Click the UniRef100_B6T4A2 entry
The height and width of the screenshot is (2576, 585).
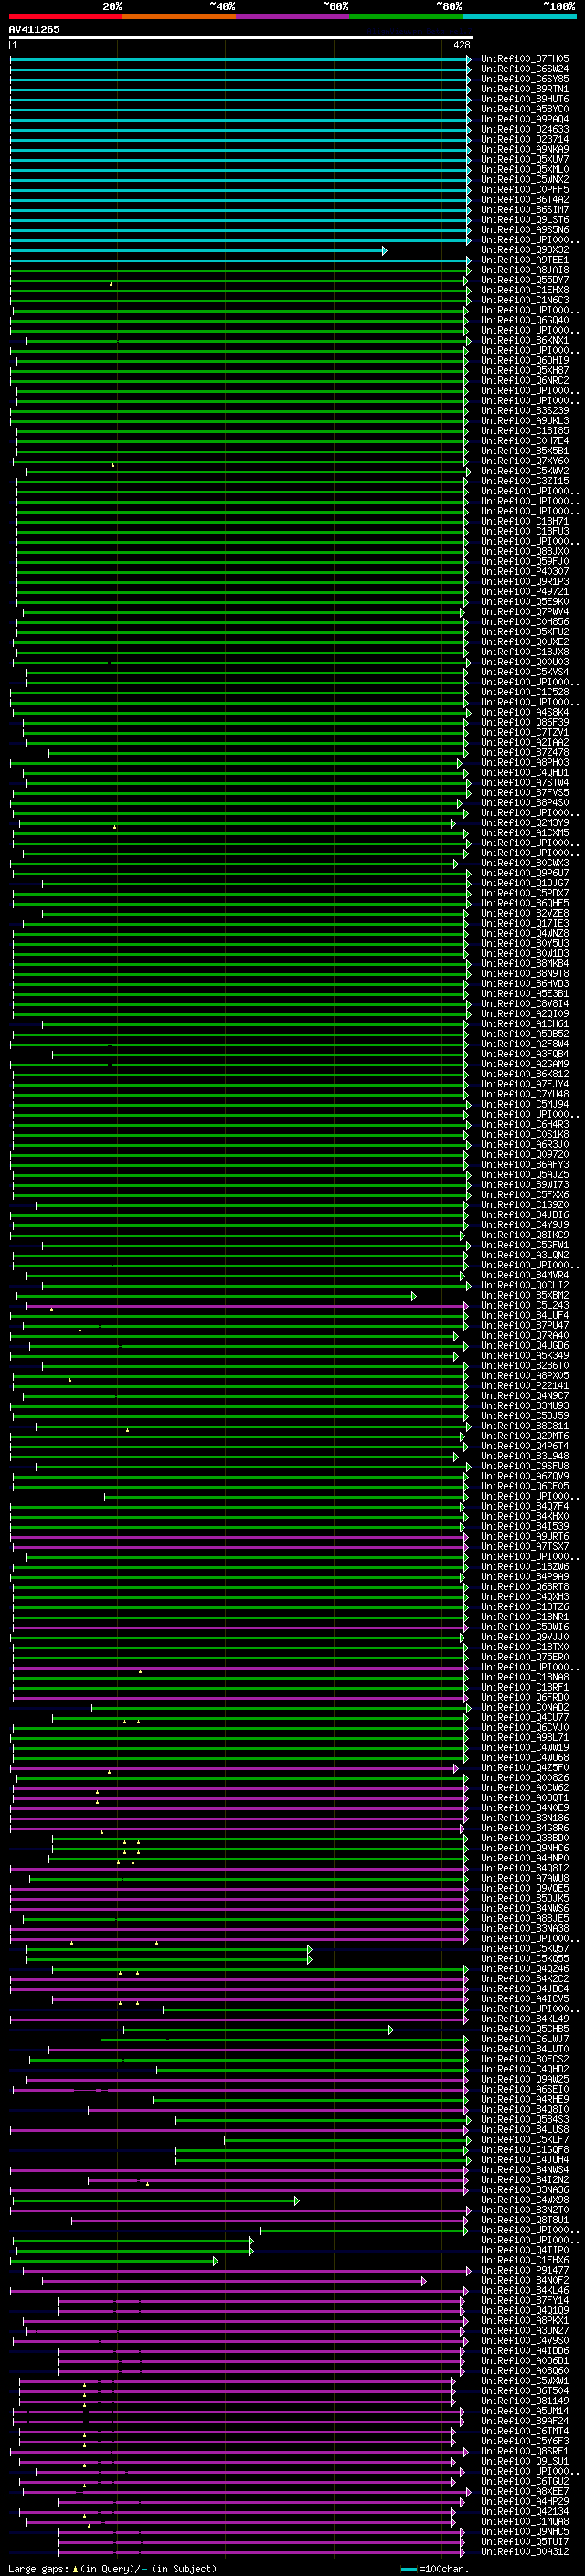coord(525,200)
